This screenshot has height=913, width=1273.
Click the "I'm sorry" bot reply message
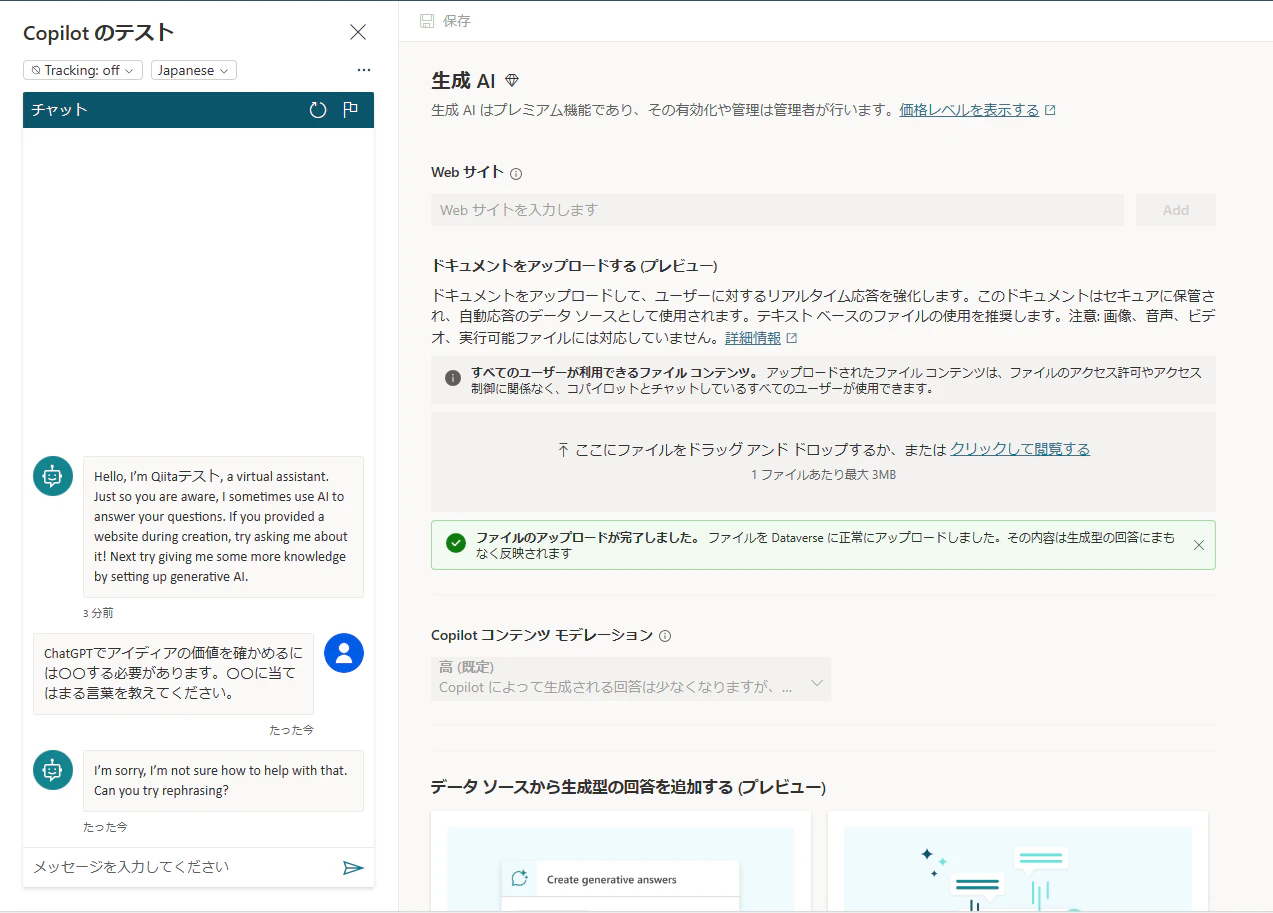pos(223,780)
